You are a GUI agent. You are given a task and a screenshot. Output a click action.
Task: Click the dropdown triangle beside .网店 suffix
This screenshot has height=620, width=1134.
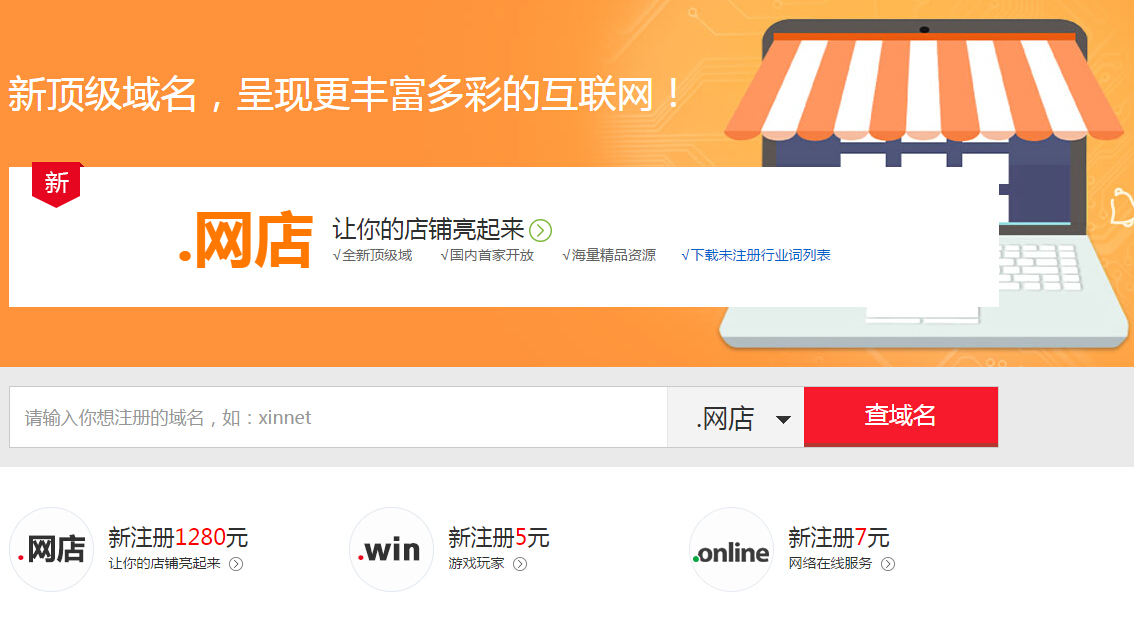783,420
